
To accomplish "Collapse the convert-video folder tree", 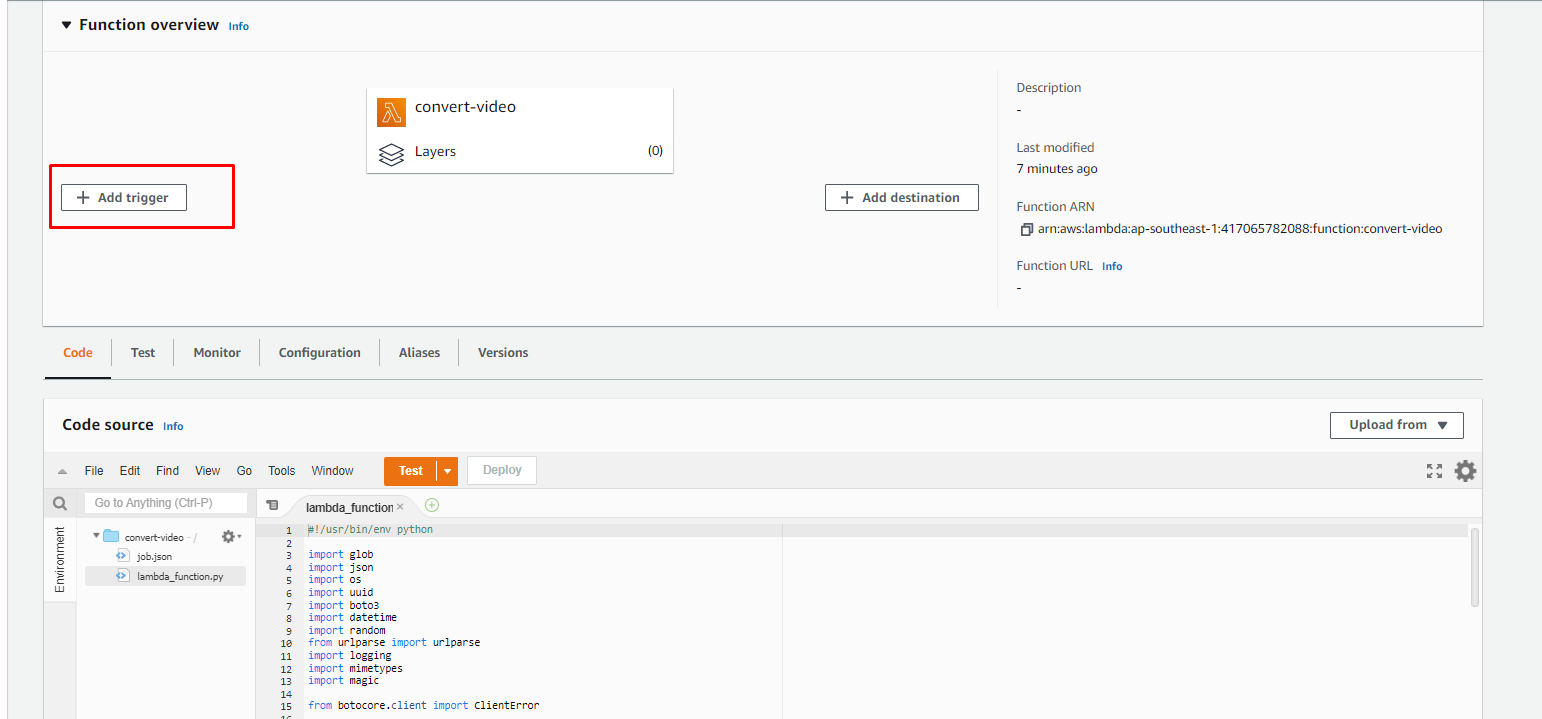I will tap(96, 536).
